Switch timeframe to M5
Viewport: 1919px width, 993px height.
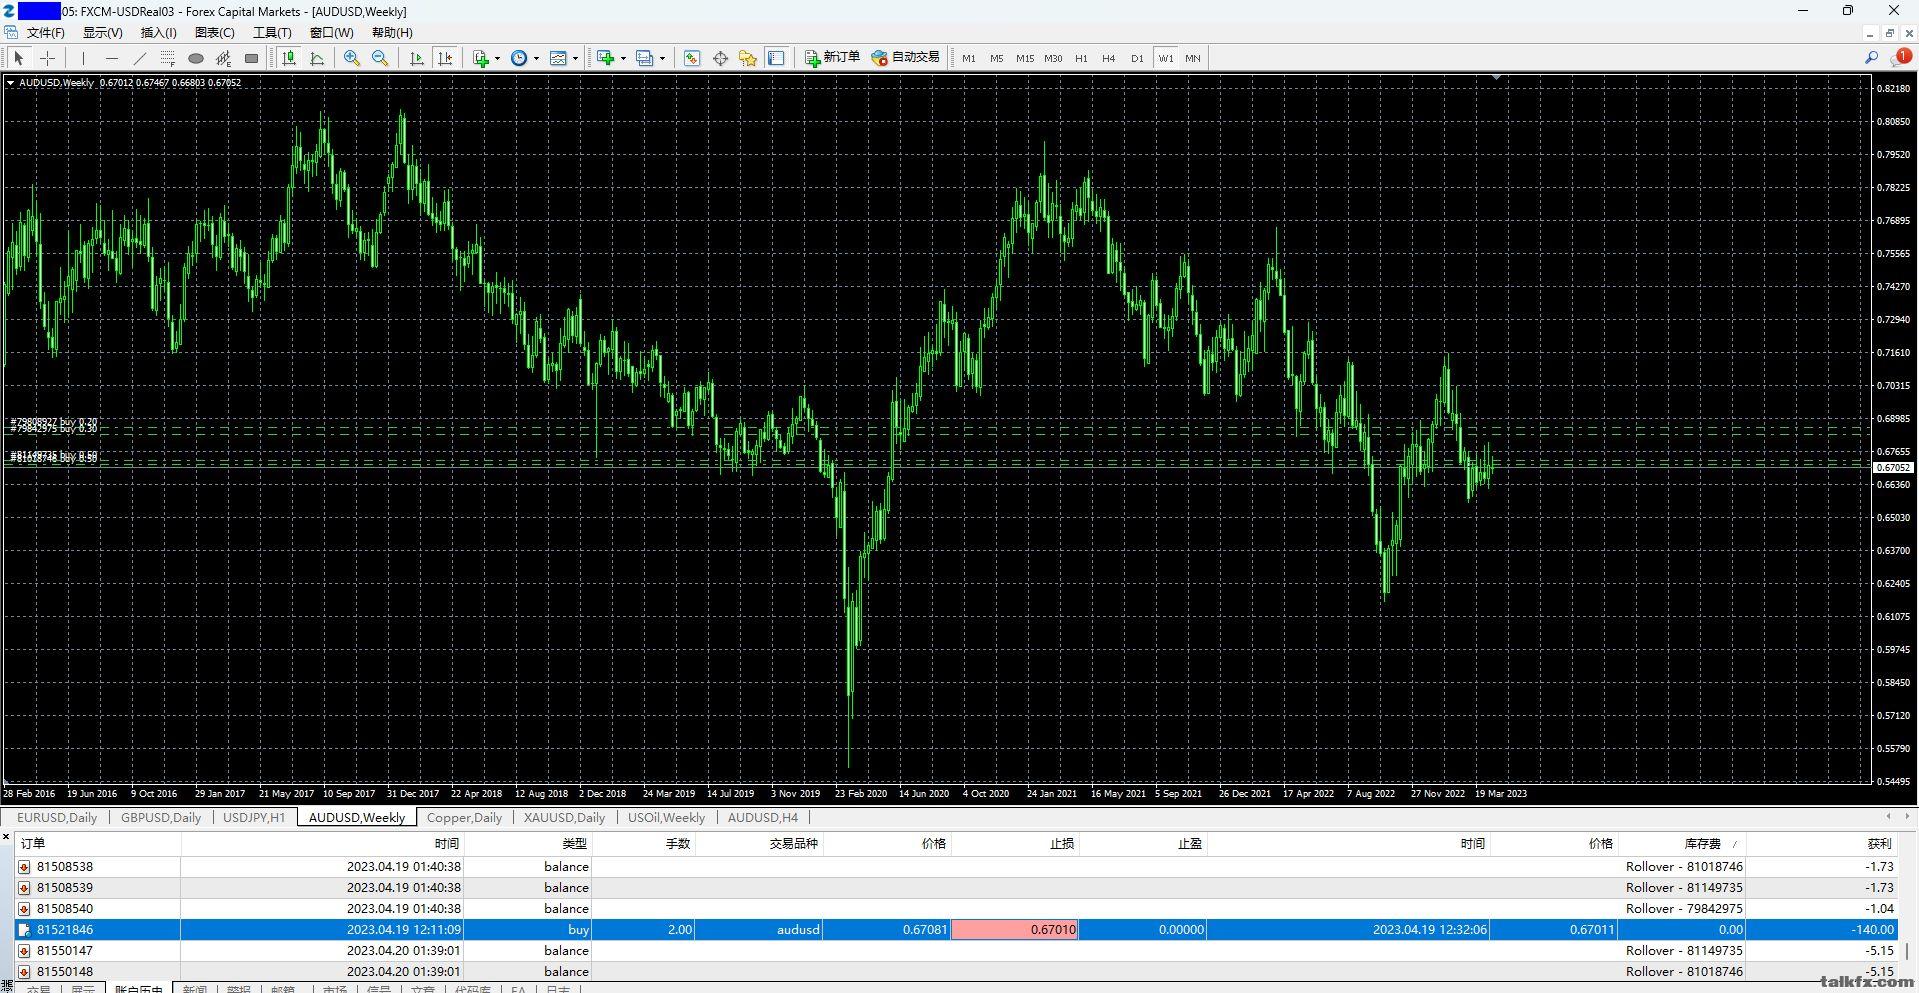tap(997, 58)
